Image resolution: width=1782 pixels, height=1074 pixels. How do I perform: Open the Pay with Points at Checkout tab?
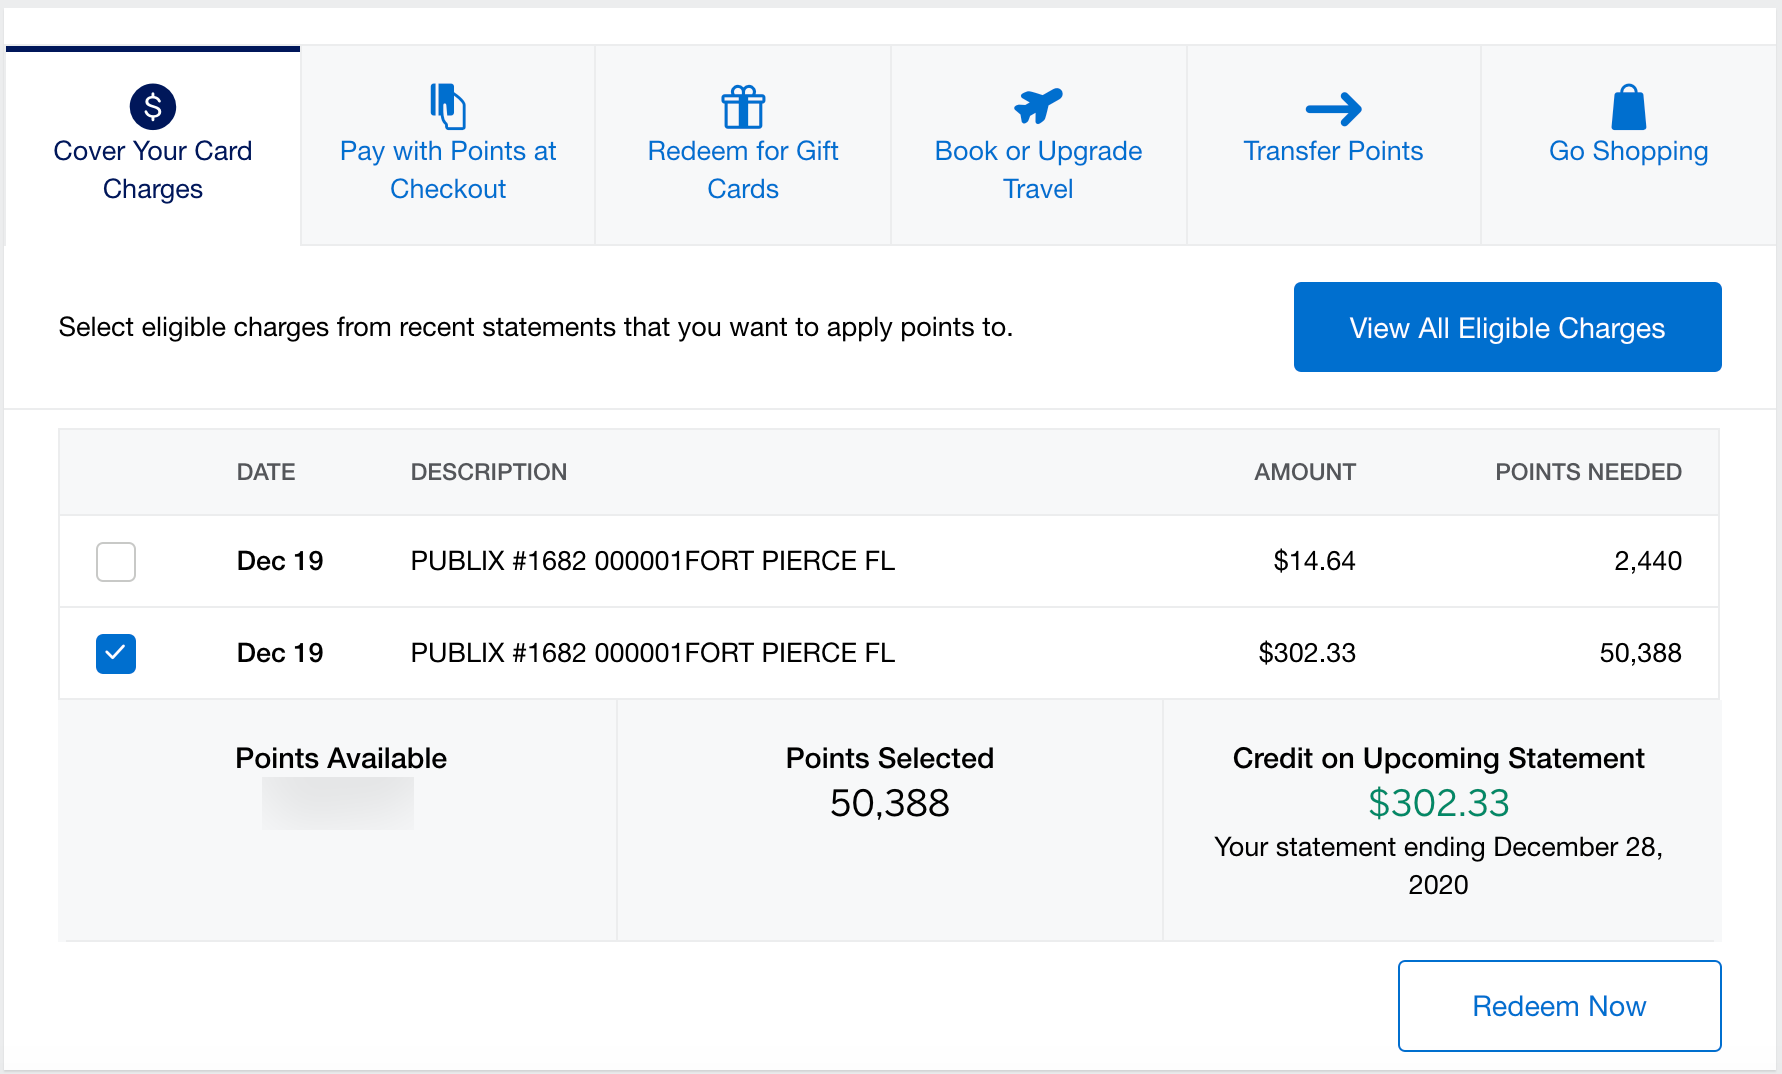point(447,169)
